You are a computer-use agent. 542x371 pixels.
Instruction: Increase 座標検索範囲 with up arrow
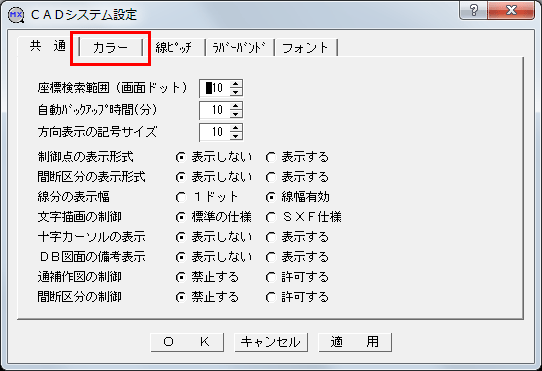236,84
